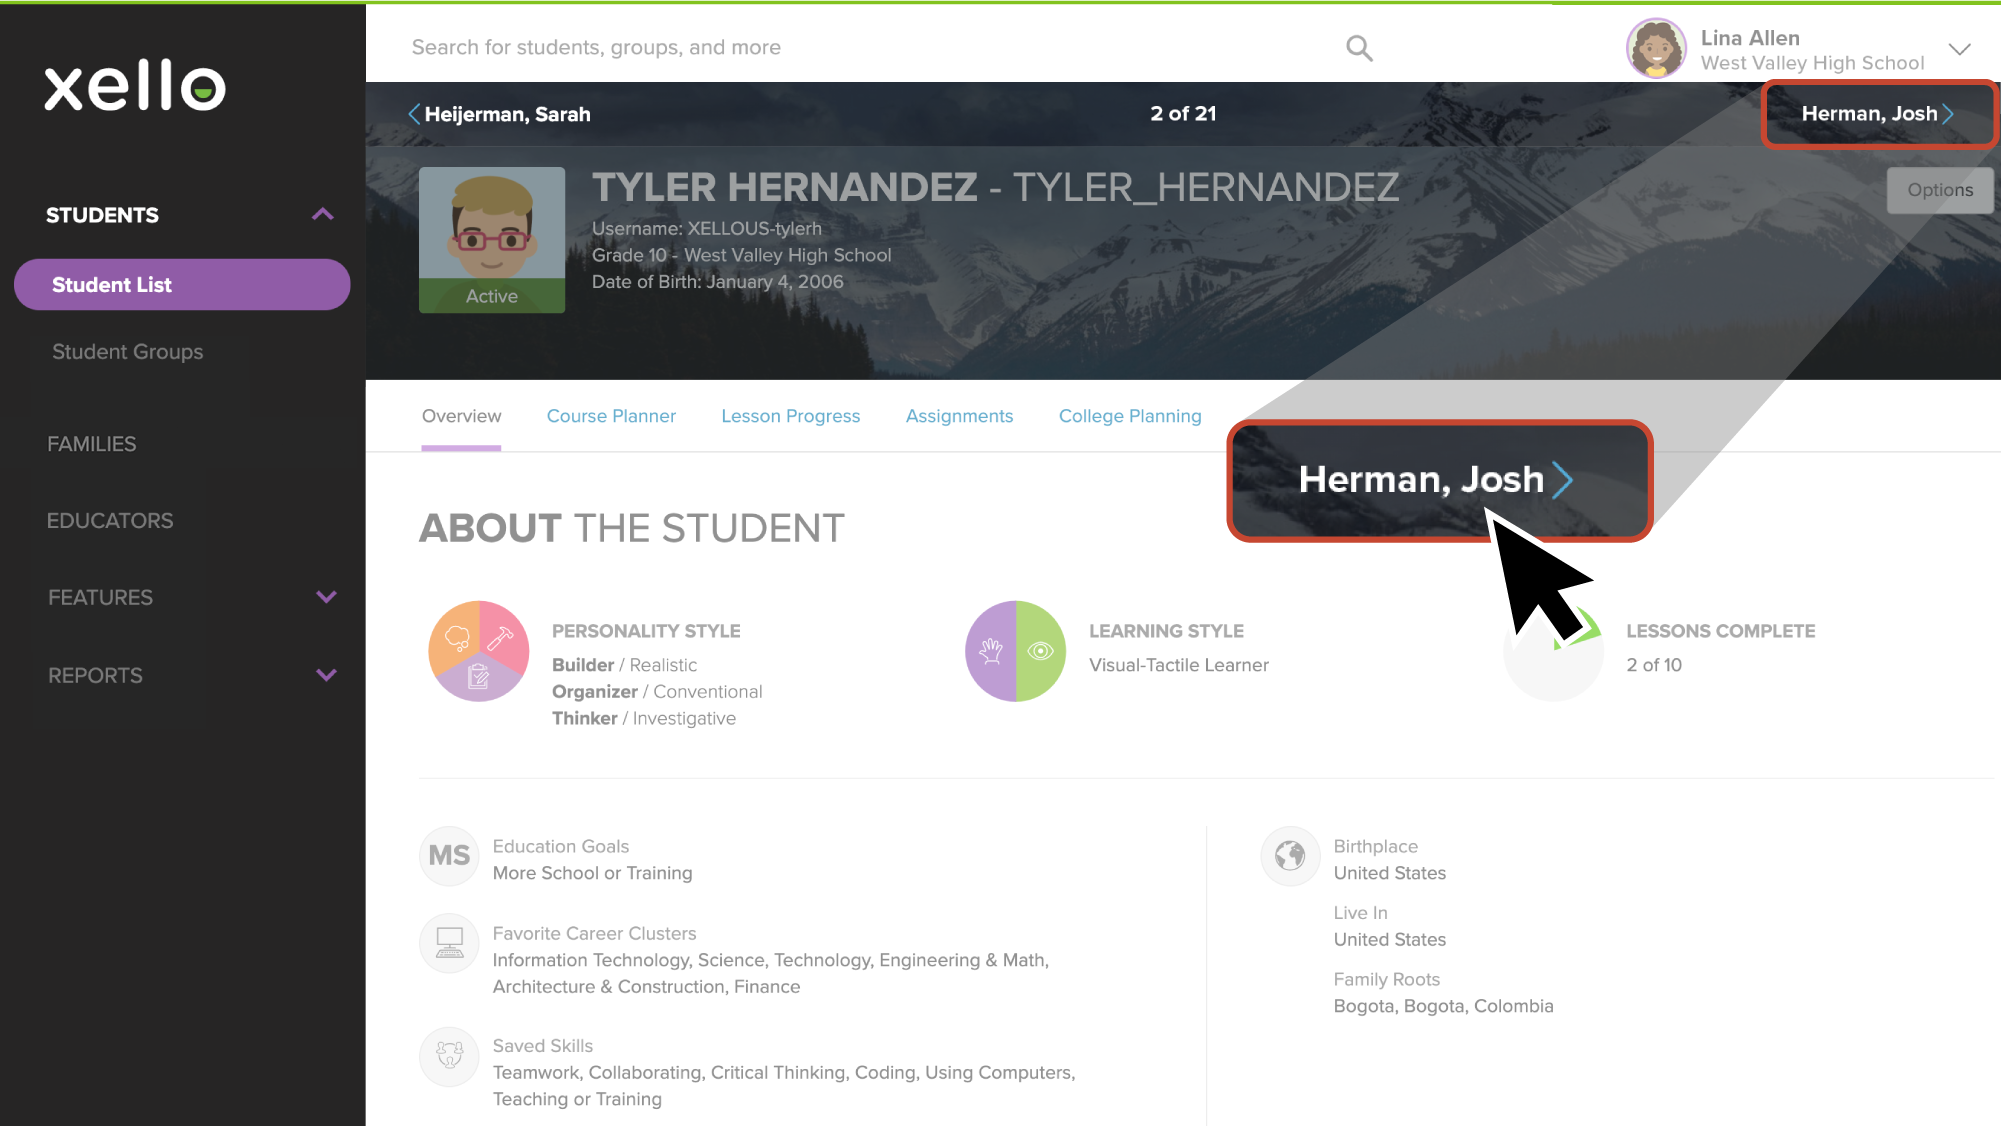Open the College Planning tab

[1130, 416]
